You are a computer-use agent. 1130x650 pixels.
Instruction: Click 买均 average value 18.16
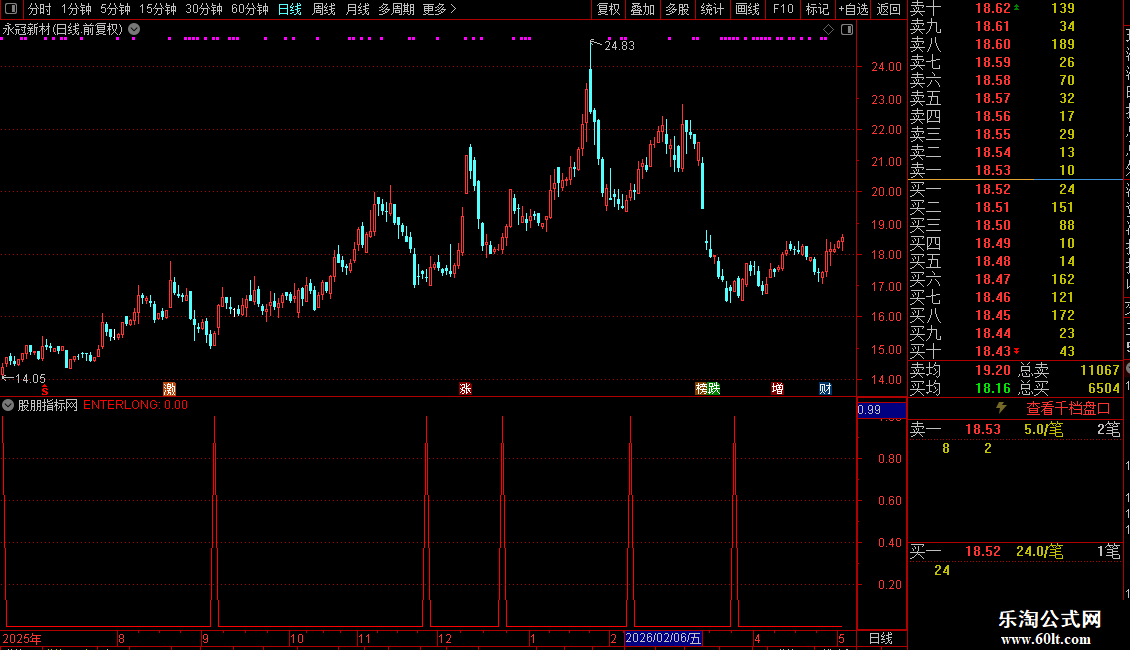click(x=993, y=388)
